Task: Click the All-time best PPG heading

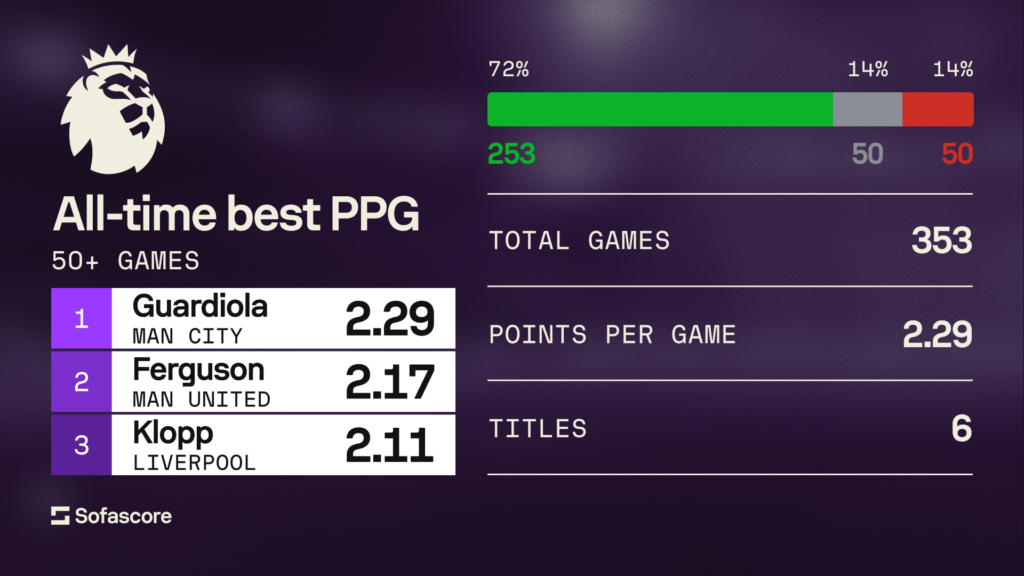Action: [x=235, y=214]
